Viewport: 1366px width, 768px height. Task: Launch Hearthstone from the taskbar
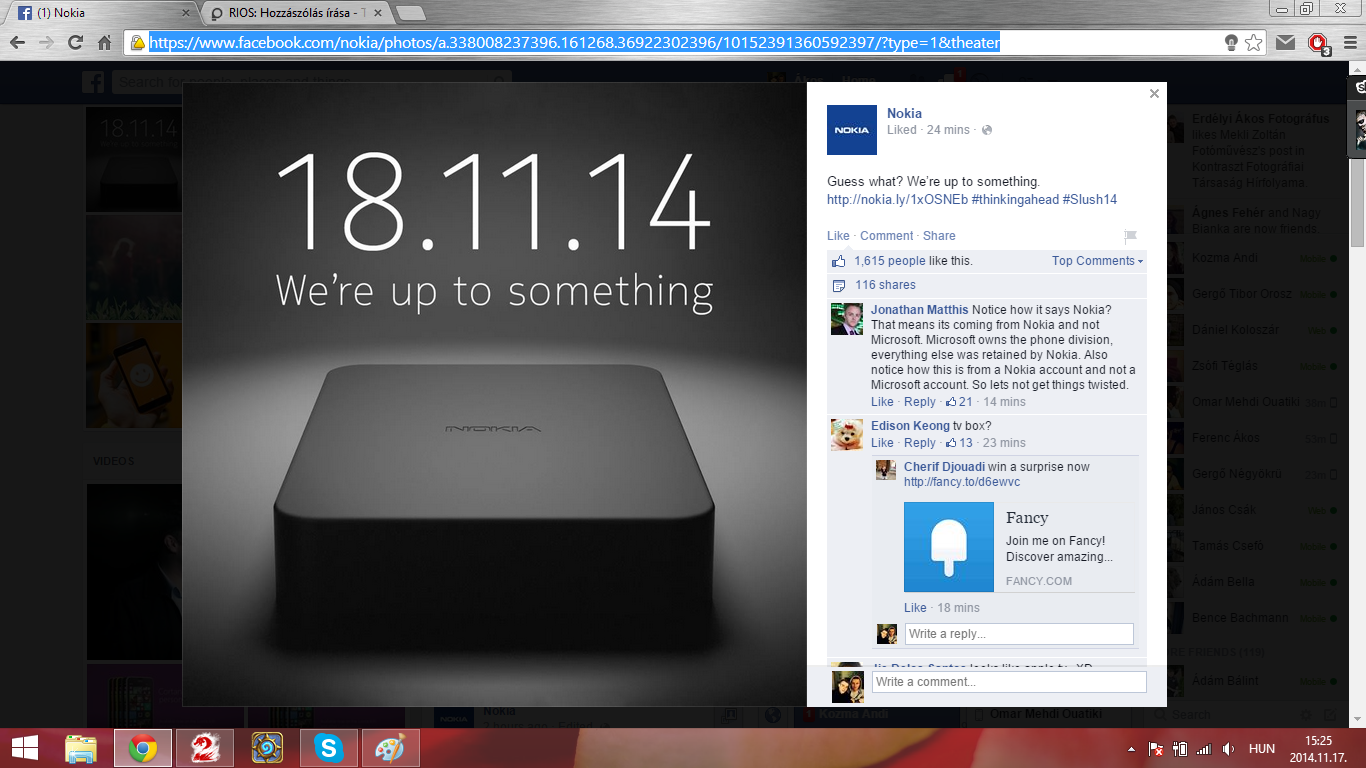pos(267,748)
